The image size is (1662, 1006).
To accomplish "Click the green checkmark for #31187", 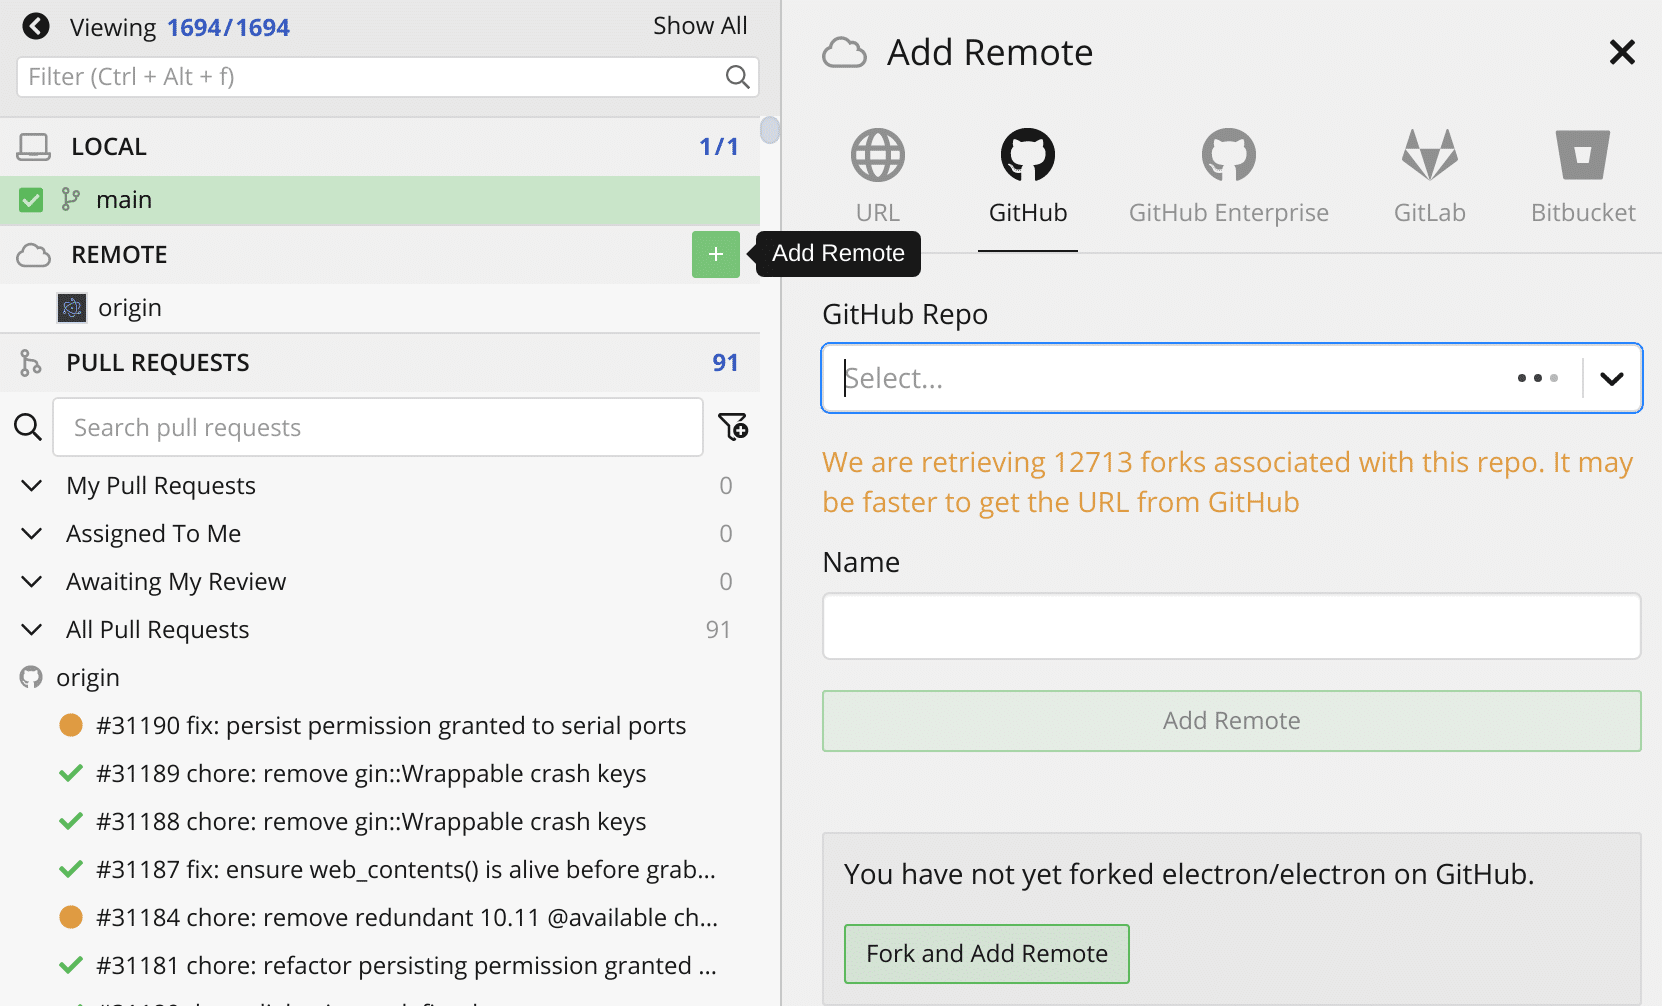I will pyautogui.click(x=71, y=869).
